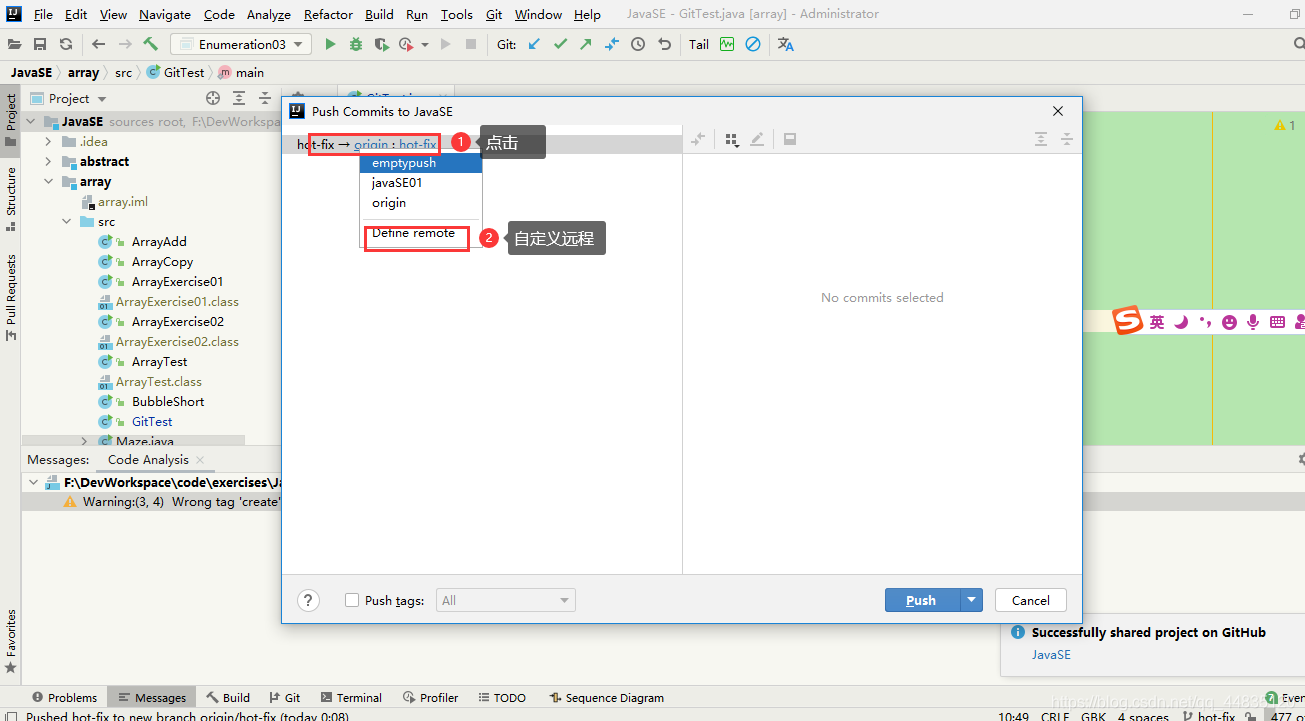1305x721 pixels.
Task: Collapse the array folder
Action: tap(48, 181)
